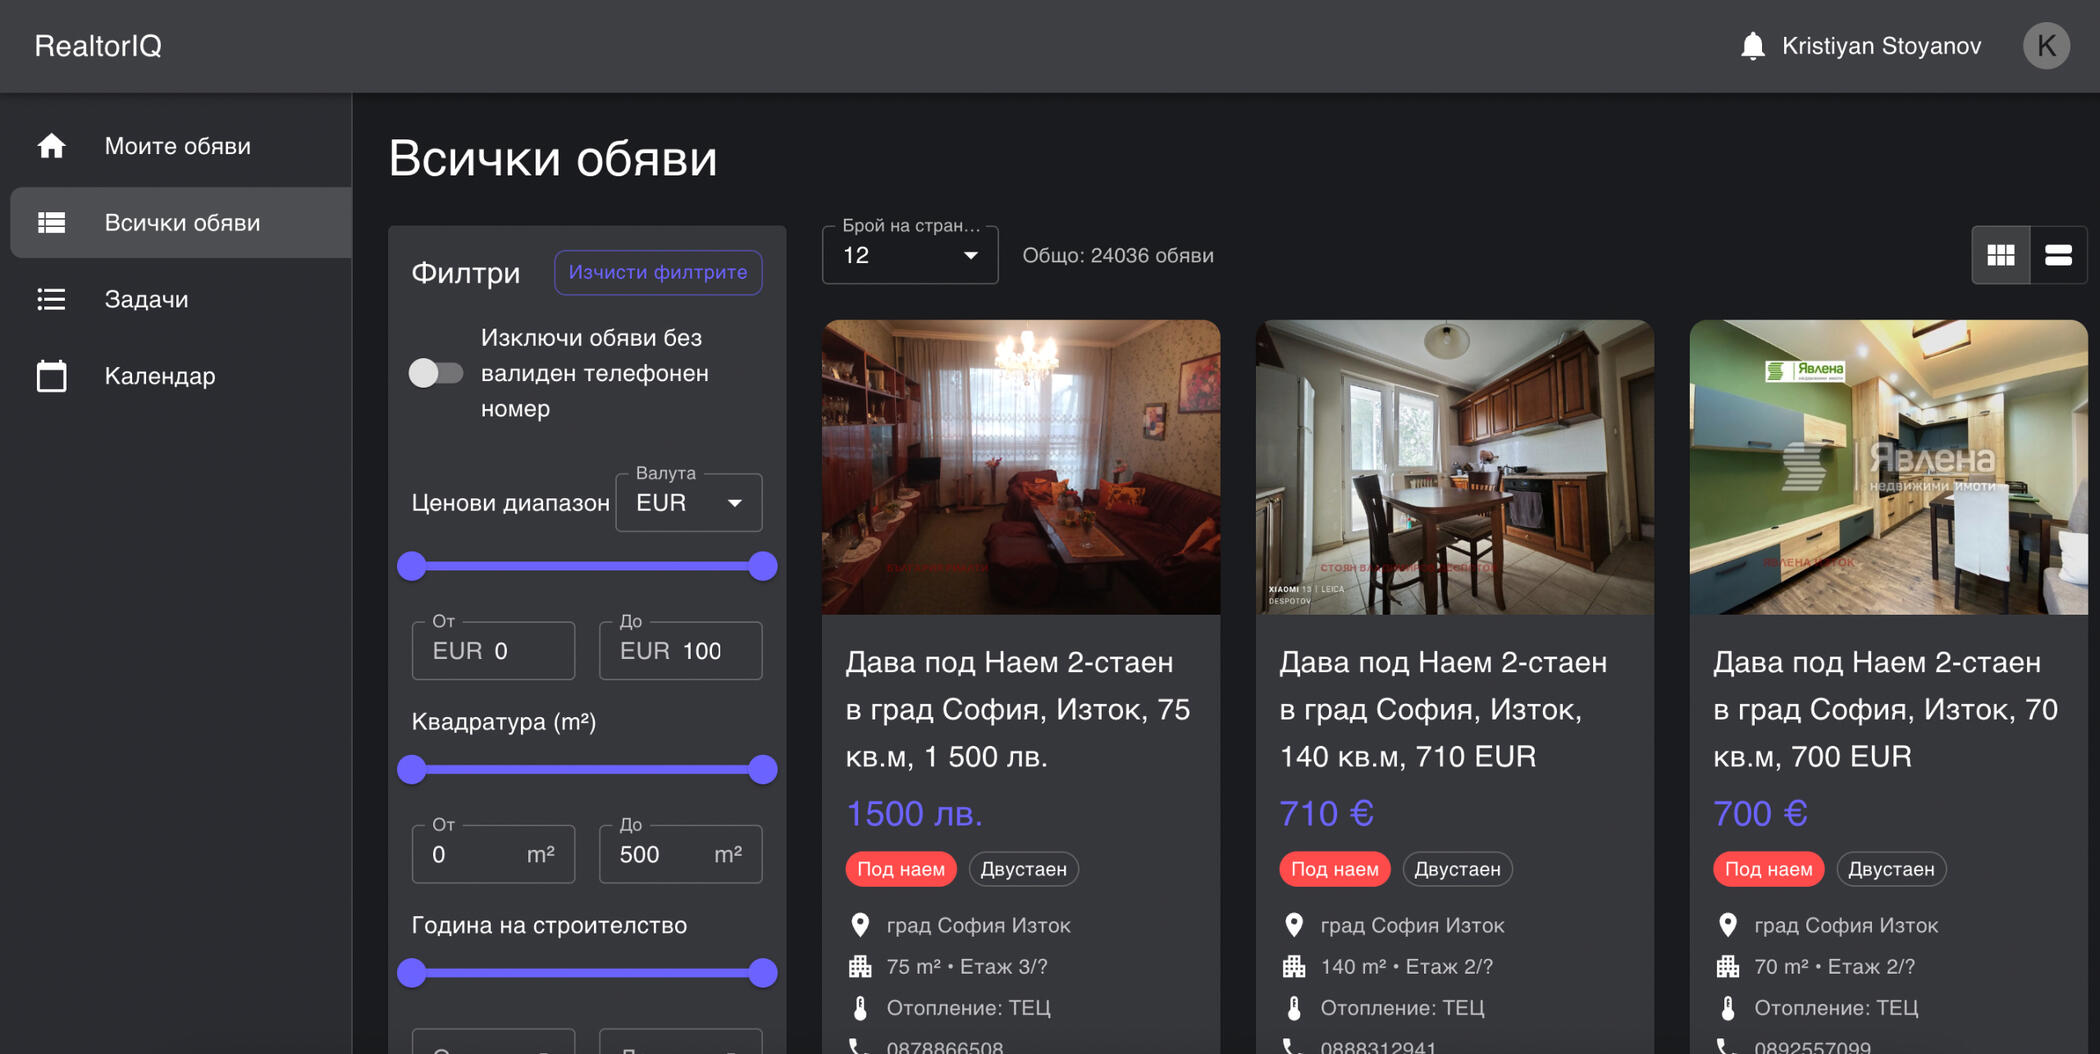2100x1054 pixels.
Task: Click the Квадратура minimum slider handle
Action: [412, 769]
